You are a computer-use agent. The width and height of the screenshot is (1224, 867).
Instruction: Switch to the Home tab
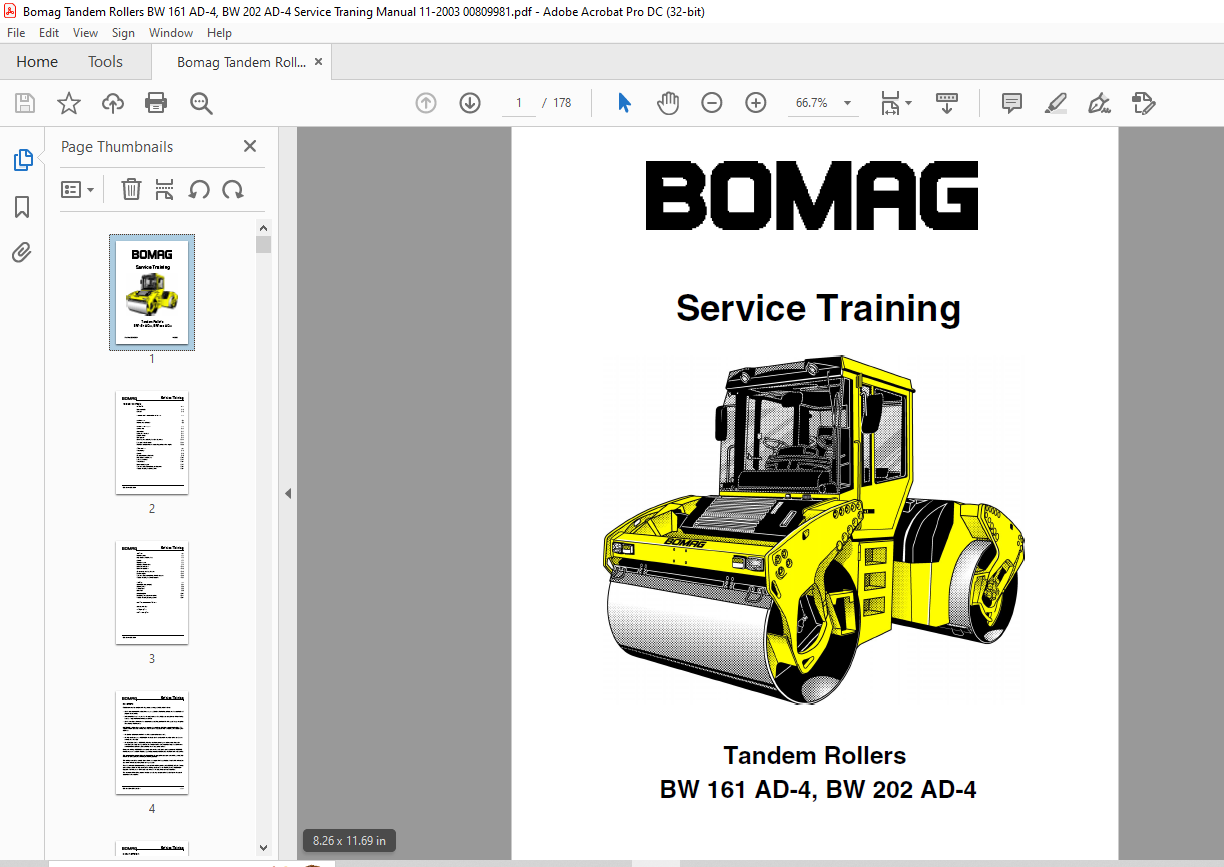37,62
